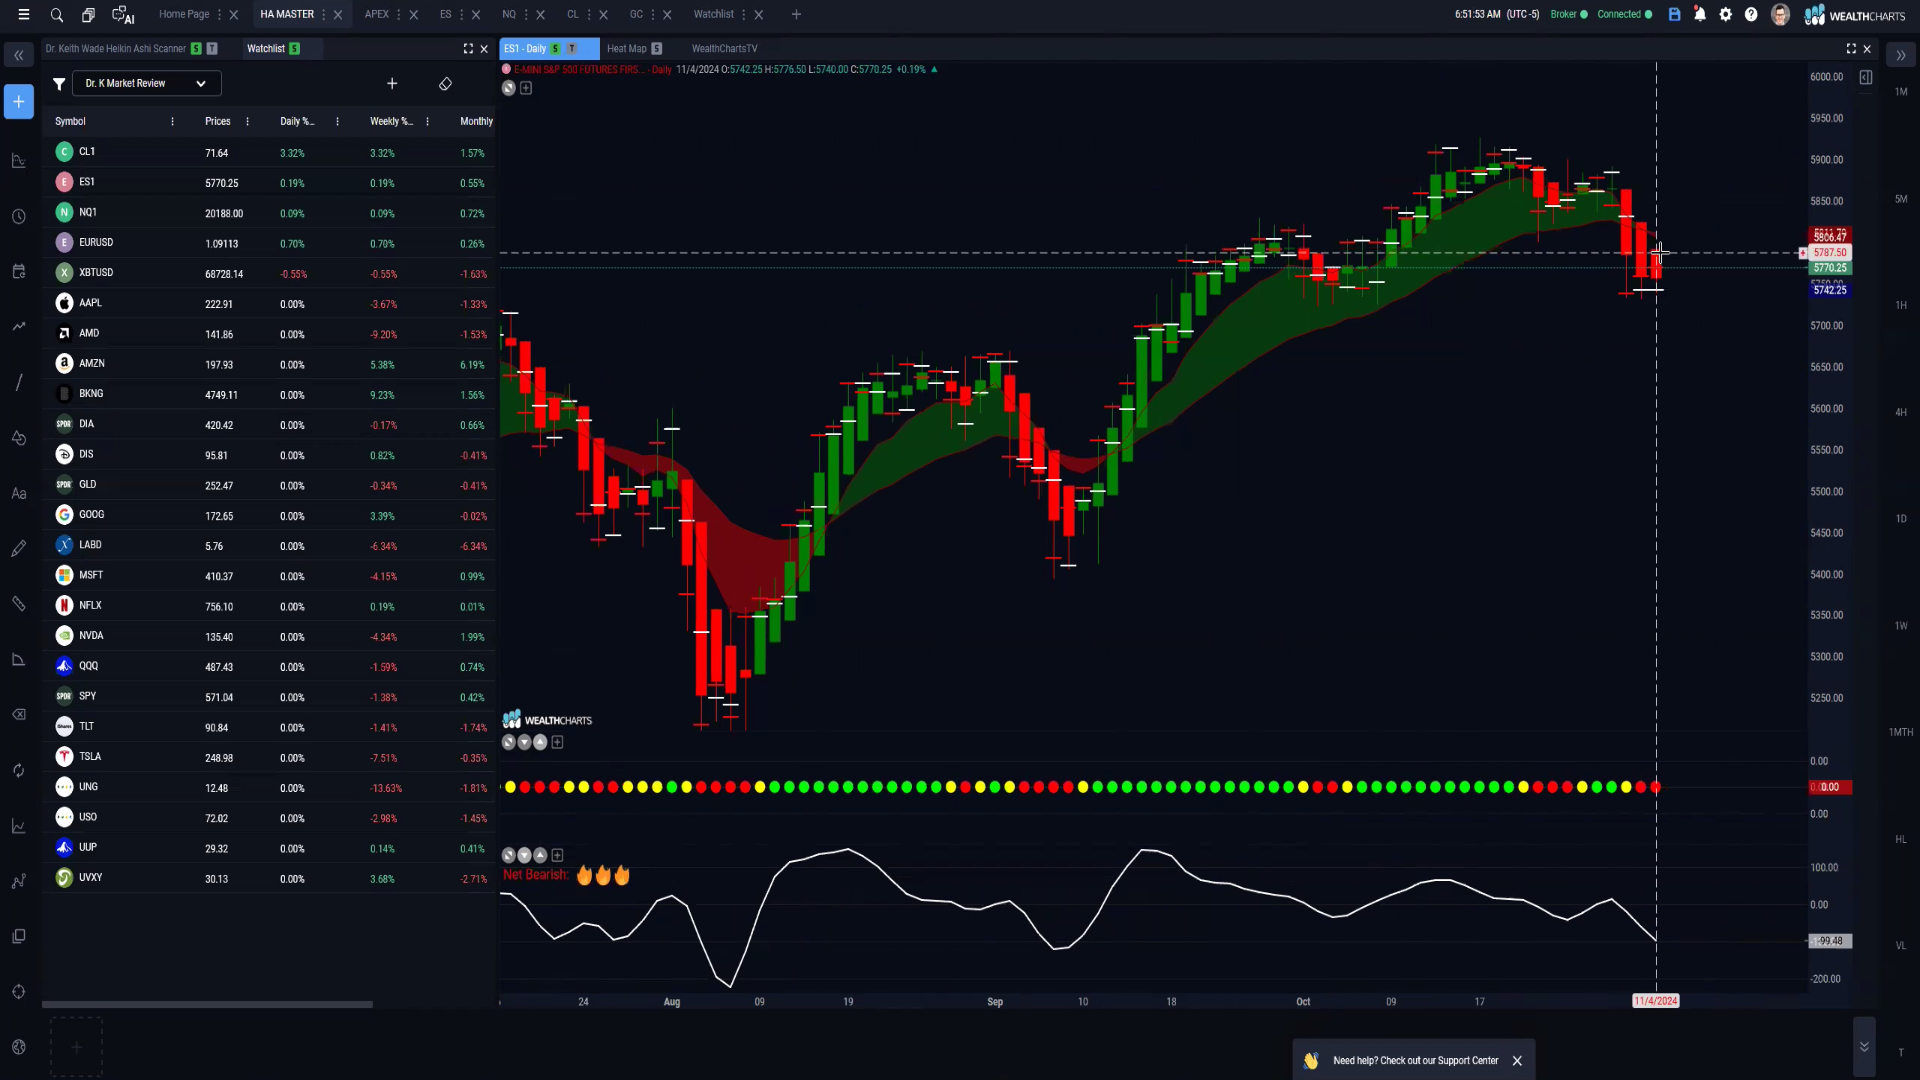Click the plus box on dots indicator pane

point(557,742)
